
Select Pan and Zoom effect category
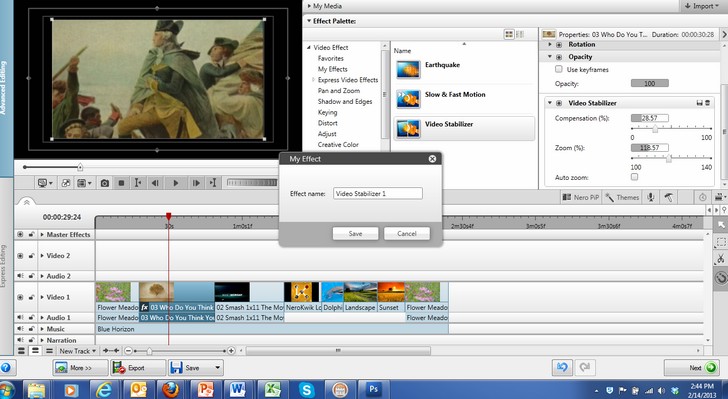click(x=338, y=91)
